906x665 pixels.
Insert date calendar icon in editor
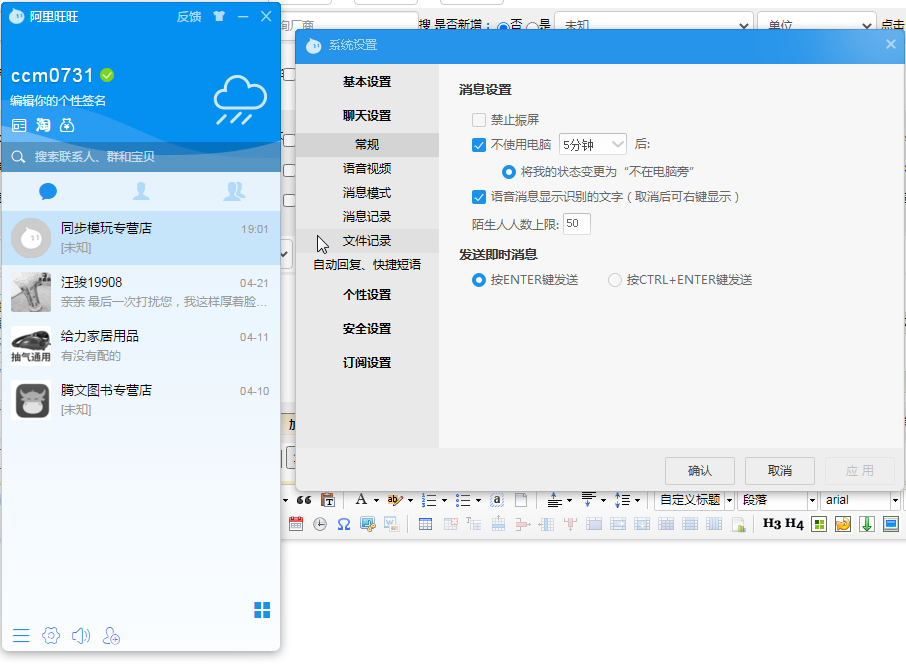click(x=296, y=524)
